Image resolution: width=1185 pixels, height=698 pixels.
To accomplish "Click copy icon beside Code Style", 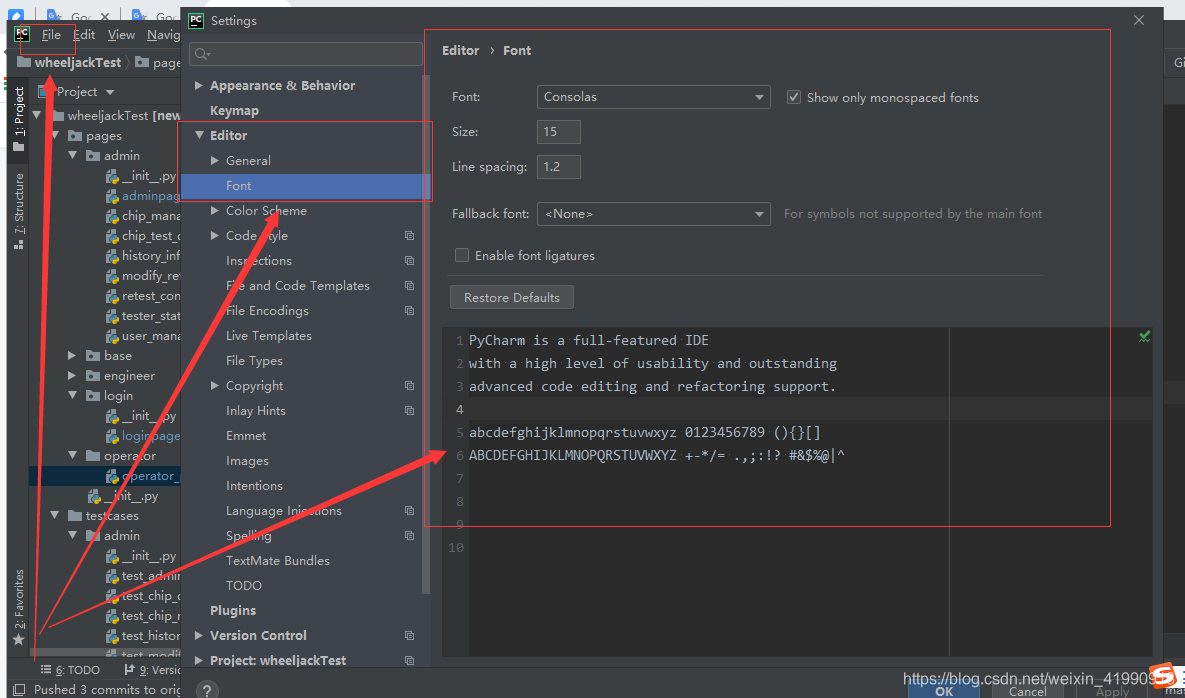I will pos(409,236).
